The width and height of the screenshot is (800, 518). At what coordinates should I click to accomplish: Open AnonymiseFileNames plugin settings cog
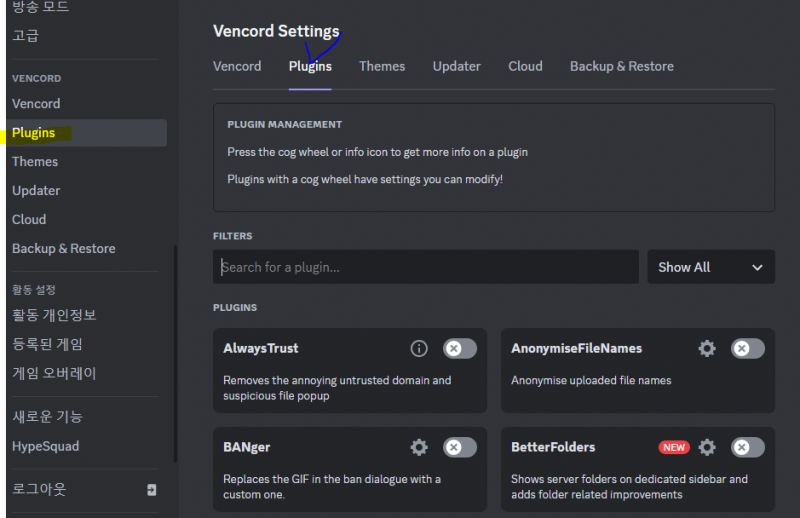coord(707,349)
